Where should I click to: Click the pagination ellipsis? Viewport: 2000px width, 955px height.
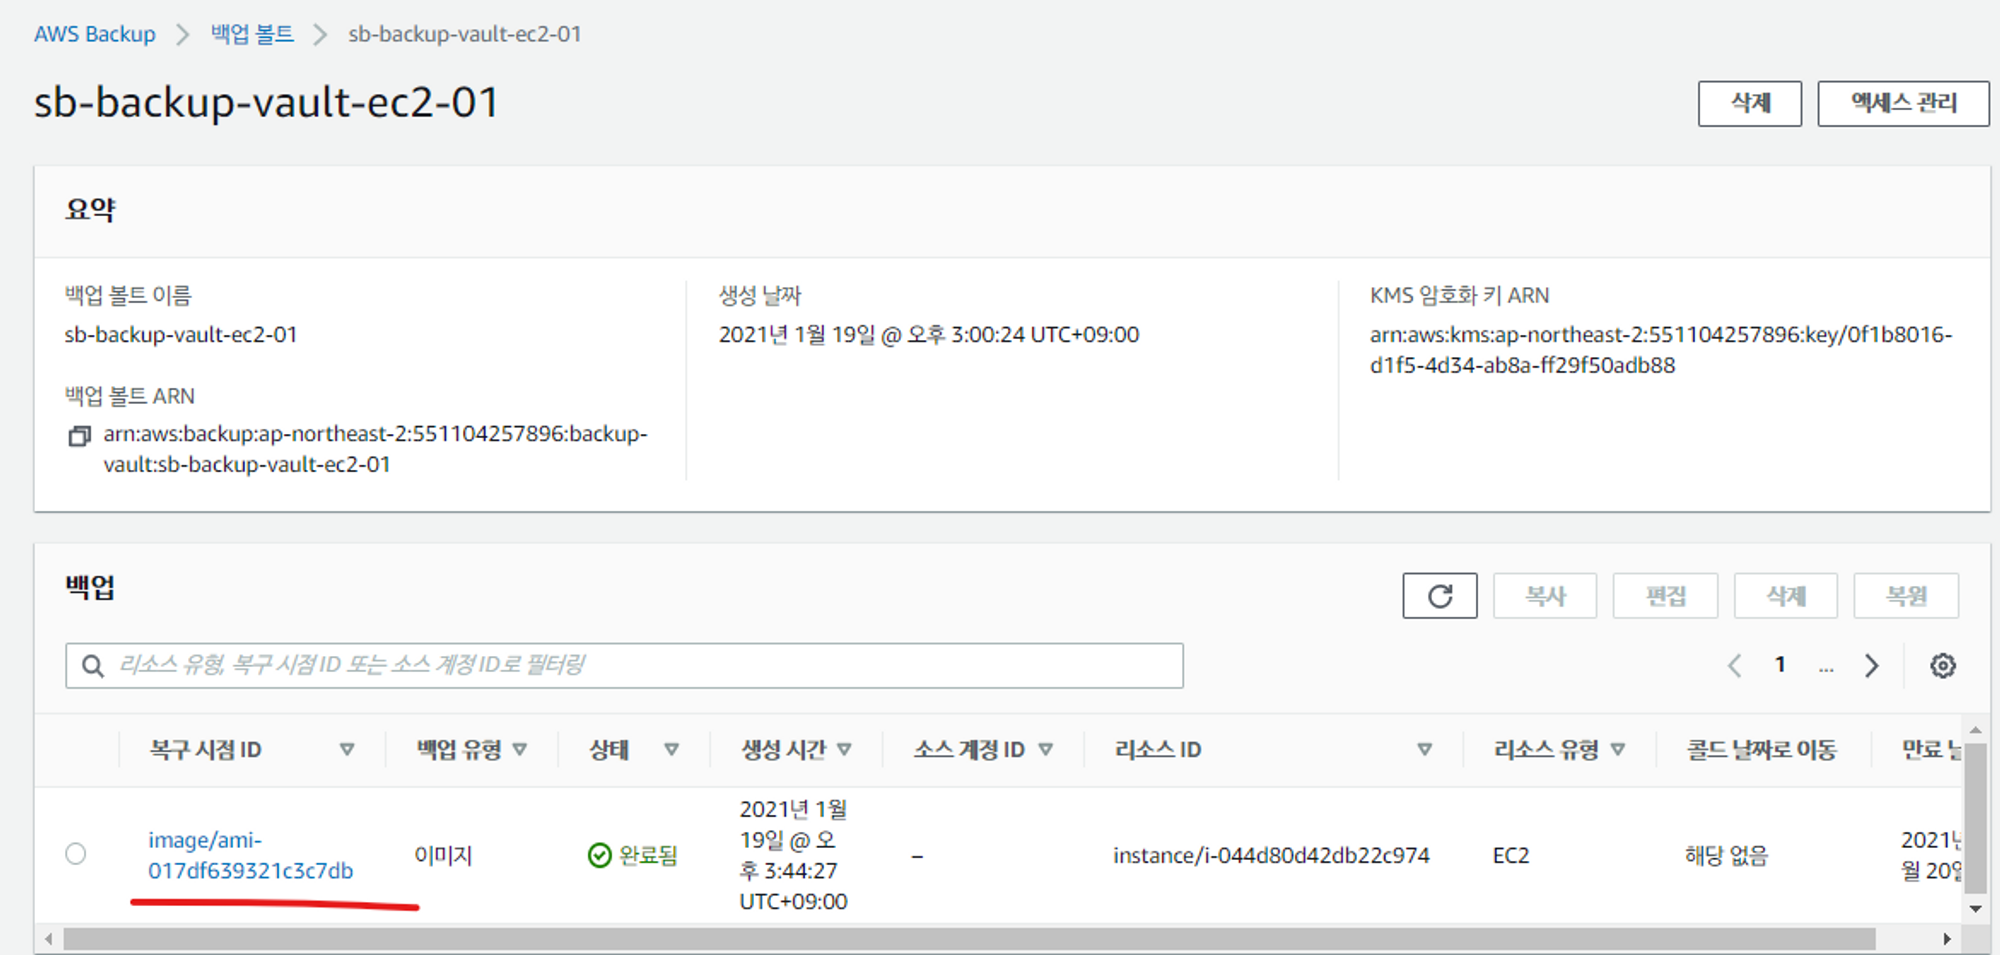click(x=1826, y=667)
